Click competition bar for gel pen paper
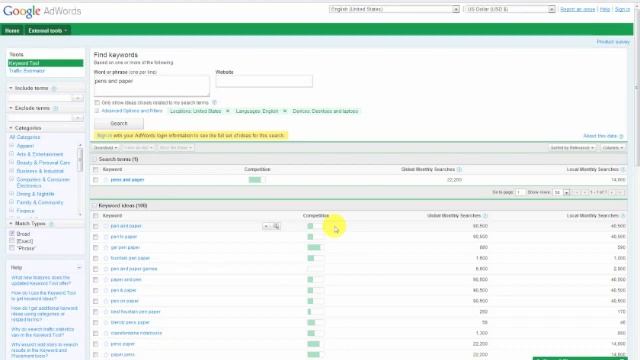The width and height of the screenshot is (640, 360). click(316, 247)
